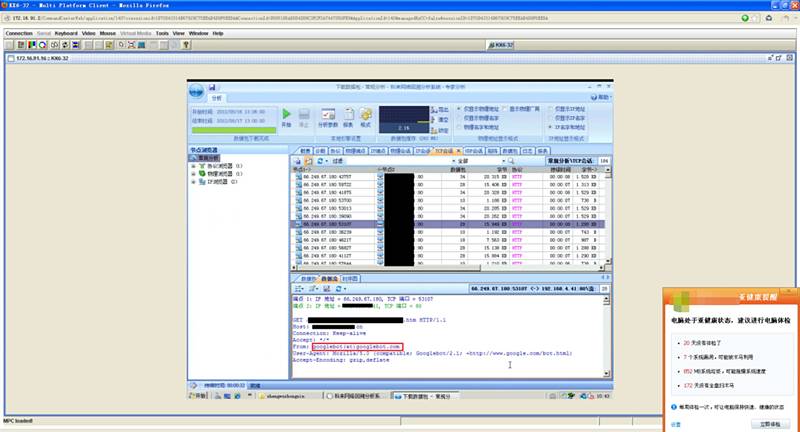This screenshot has height=432, width=800.
Task: Switch to the 数据包 tab in upper tab row
Action: click(510, 151)
